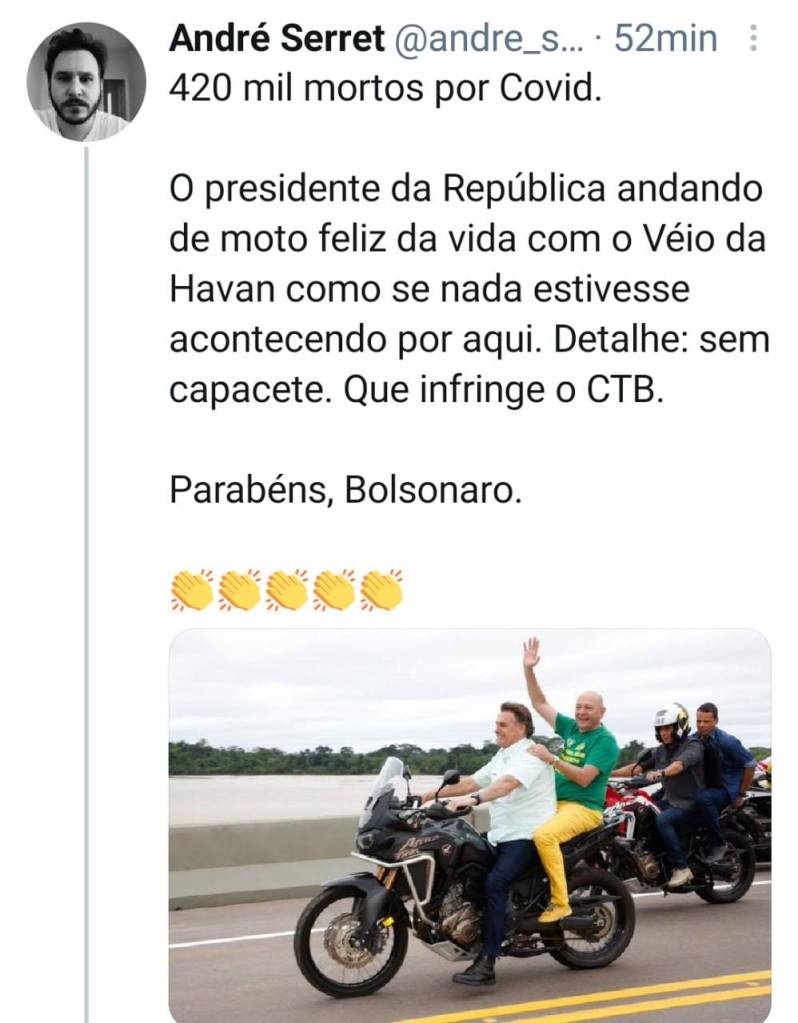This screenshot has height=1023, width=798.
Task: Click the "Parabéns, Bolsonaro." text line
Action: point(345,489)
